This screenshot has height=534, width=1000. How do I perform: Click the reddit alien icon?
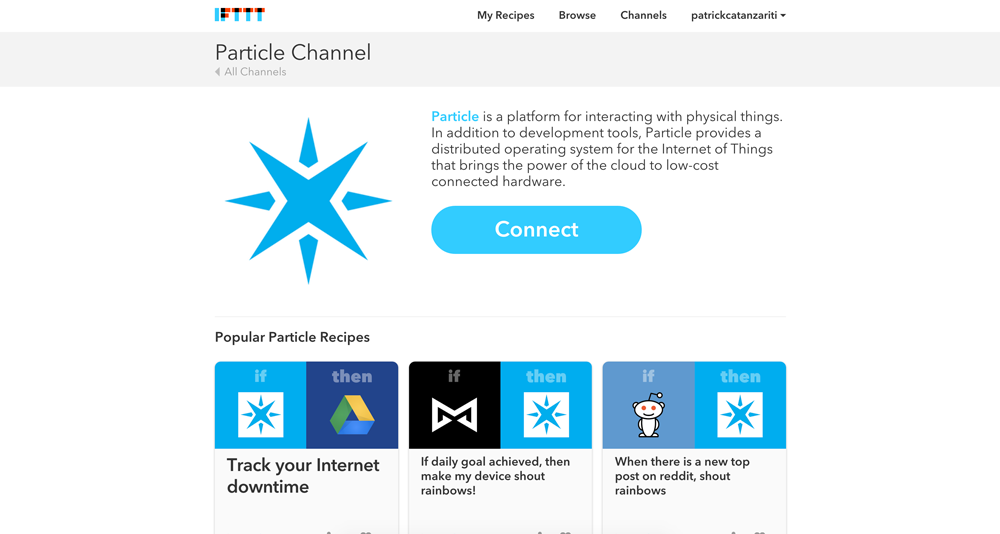(649, 415)
